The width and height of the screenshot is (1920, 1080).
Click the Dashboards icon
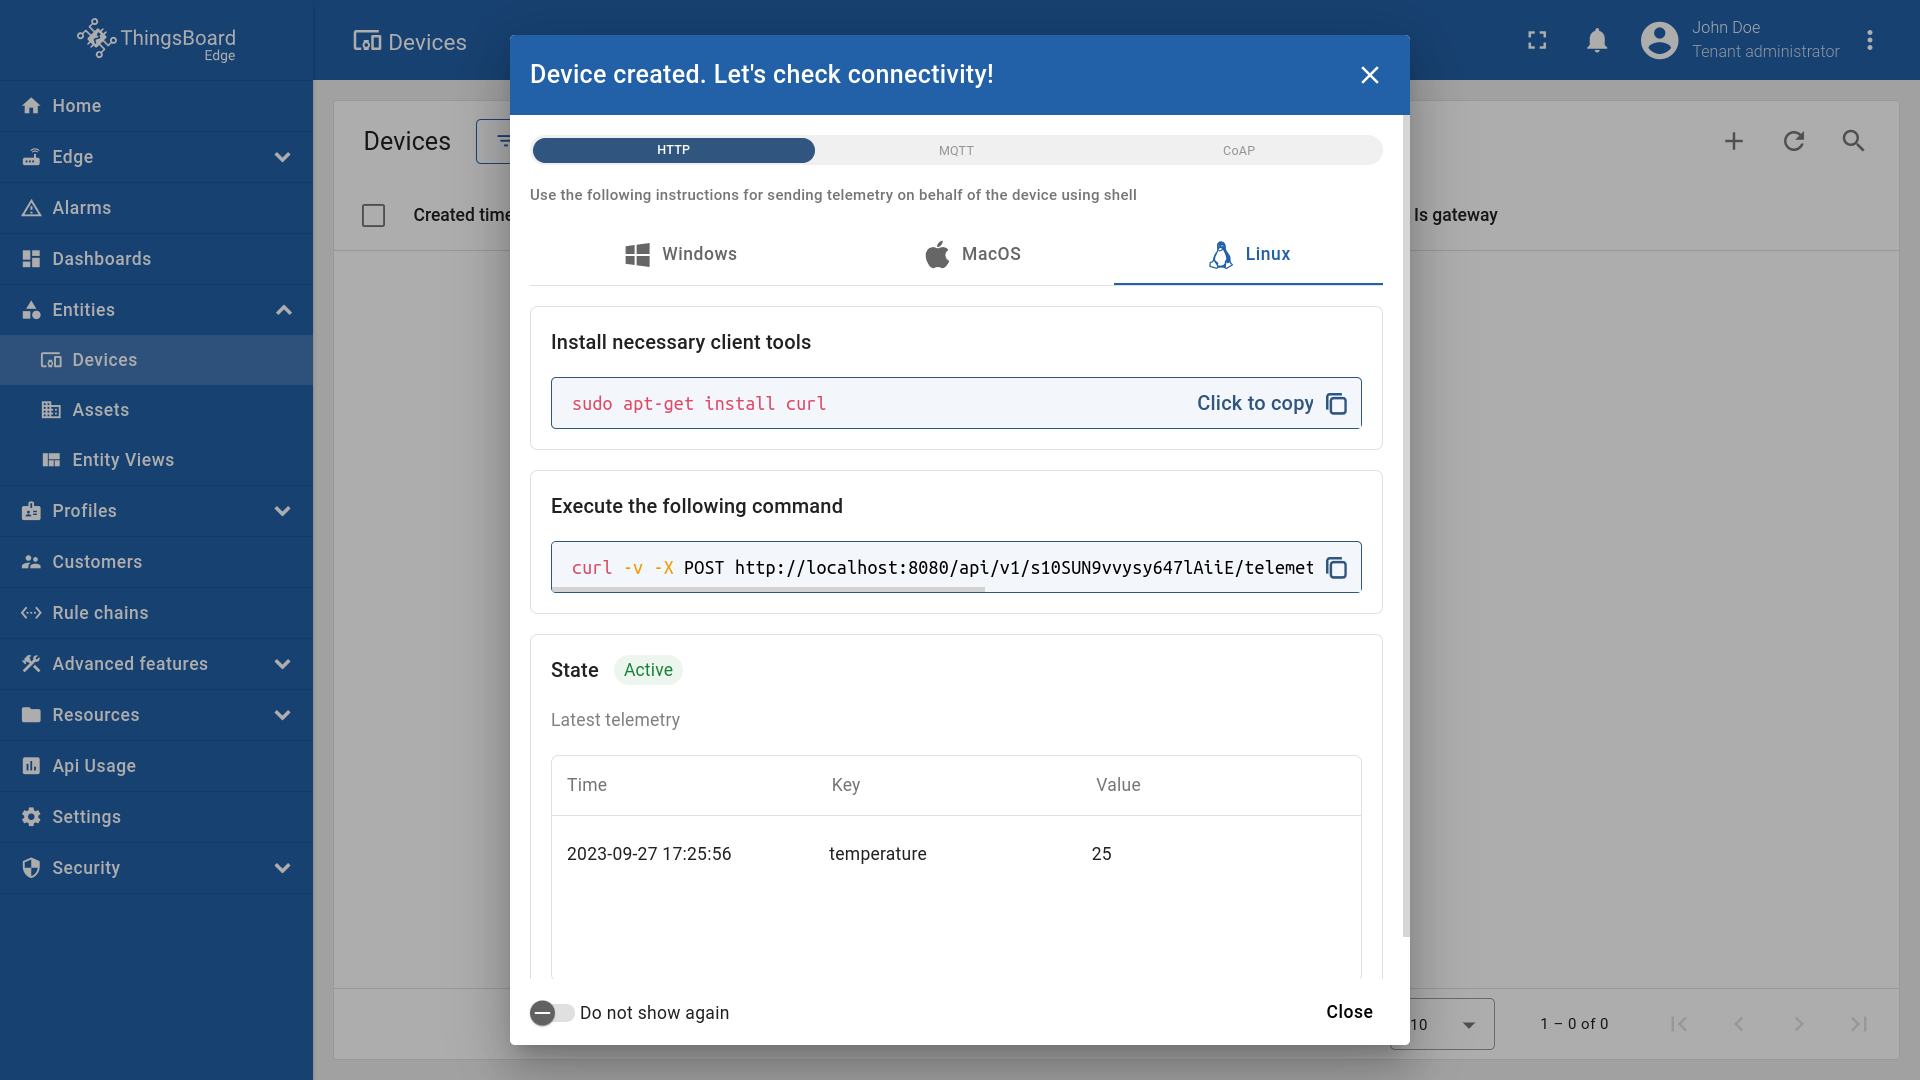31,259
